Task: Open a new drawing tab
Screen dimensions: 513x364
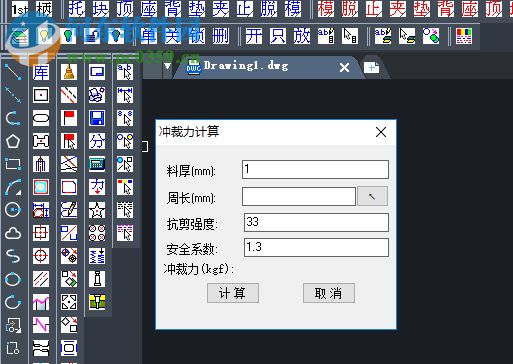Action: pos(372,68)
